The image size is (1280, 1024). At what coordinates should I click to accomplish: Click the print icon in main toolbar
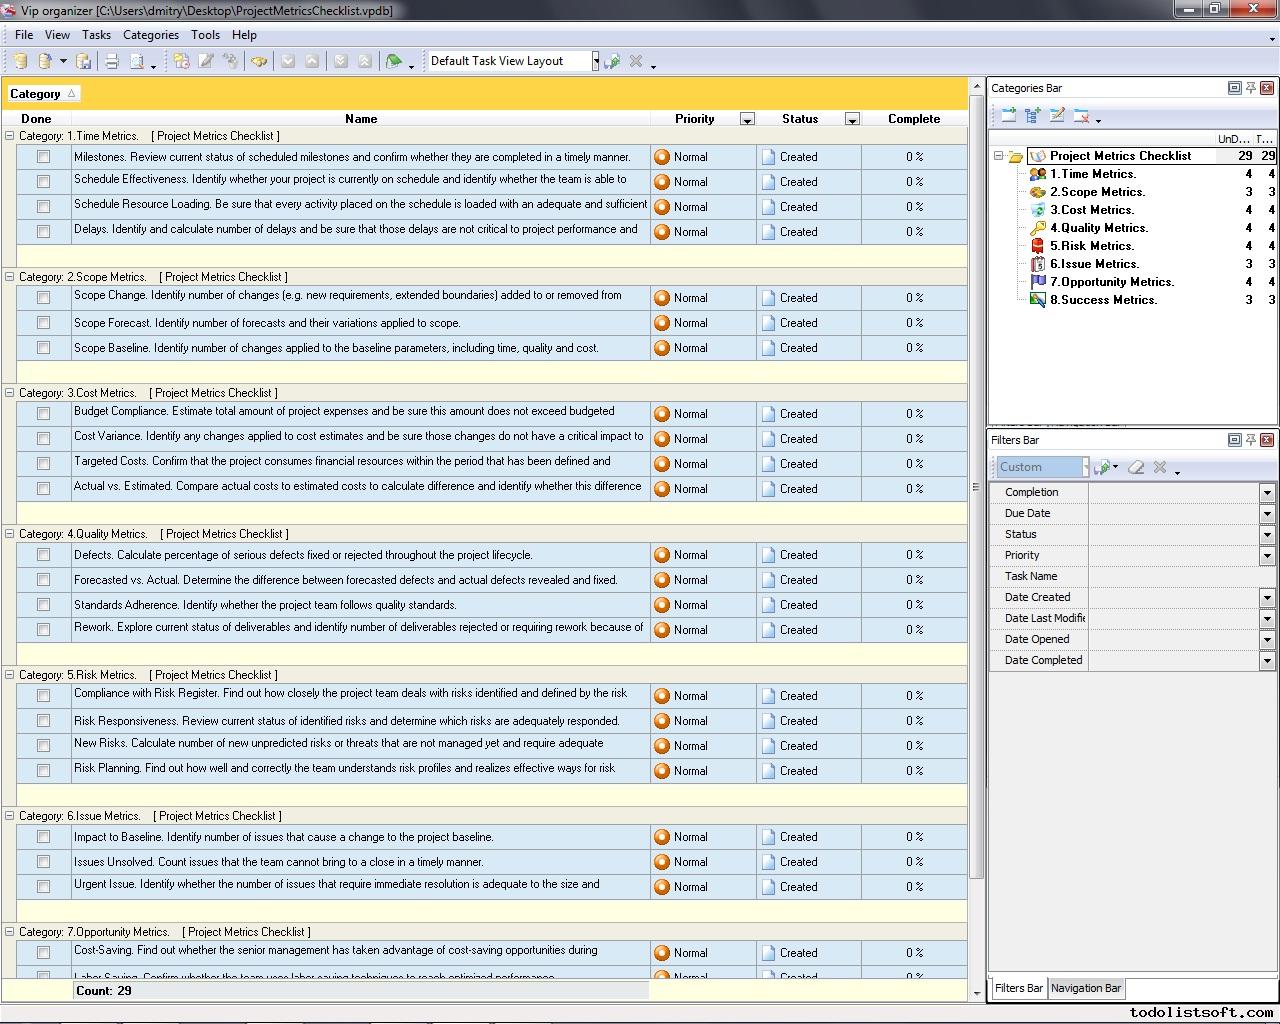click(112, 61)
